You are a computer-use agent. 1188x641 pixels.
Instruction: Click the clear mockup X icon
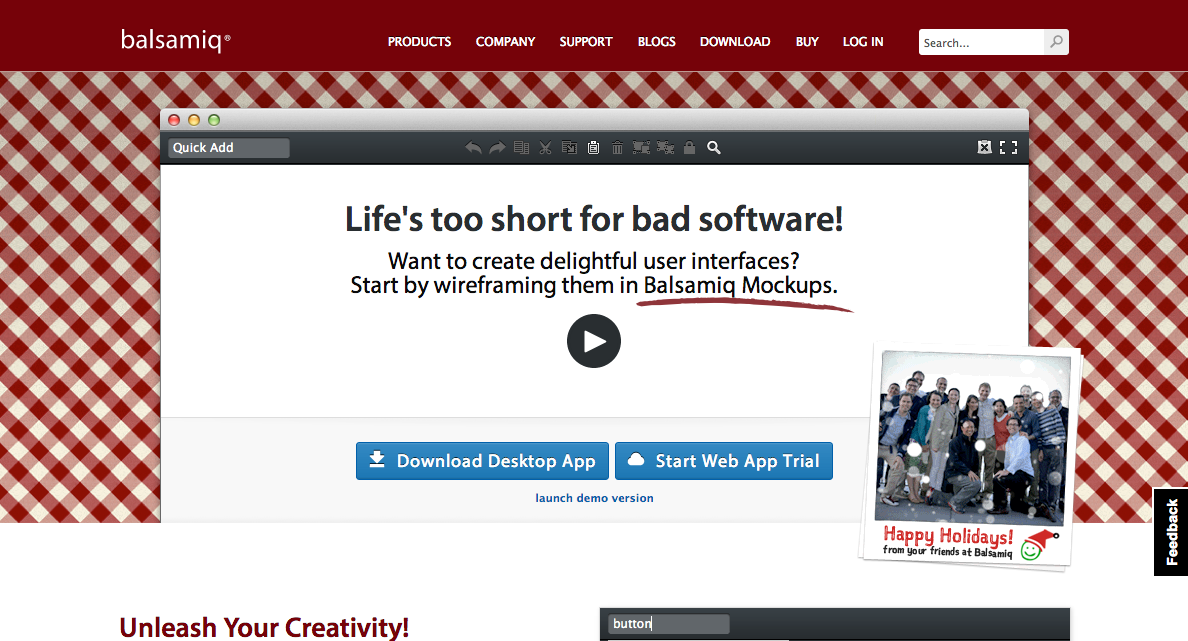pyautogui.click(x=984, y=148)
